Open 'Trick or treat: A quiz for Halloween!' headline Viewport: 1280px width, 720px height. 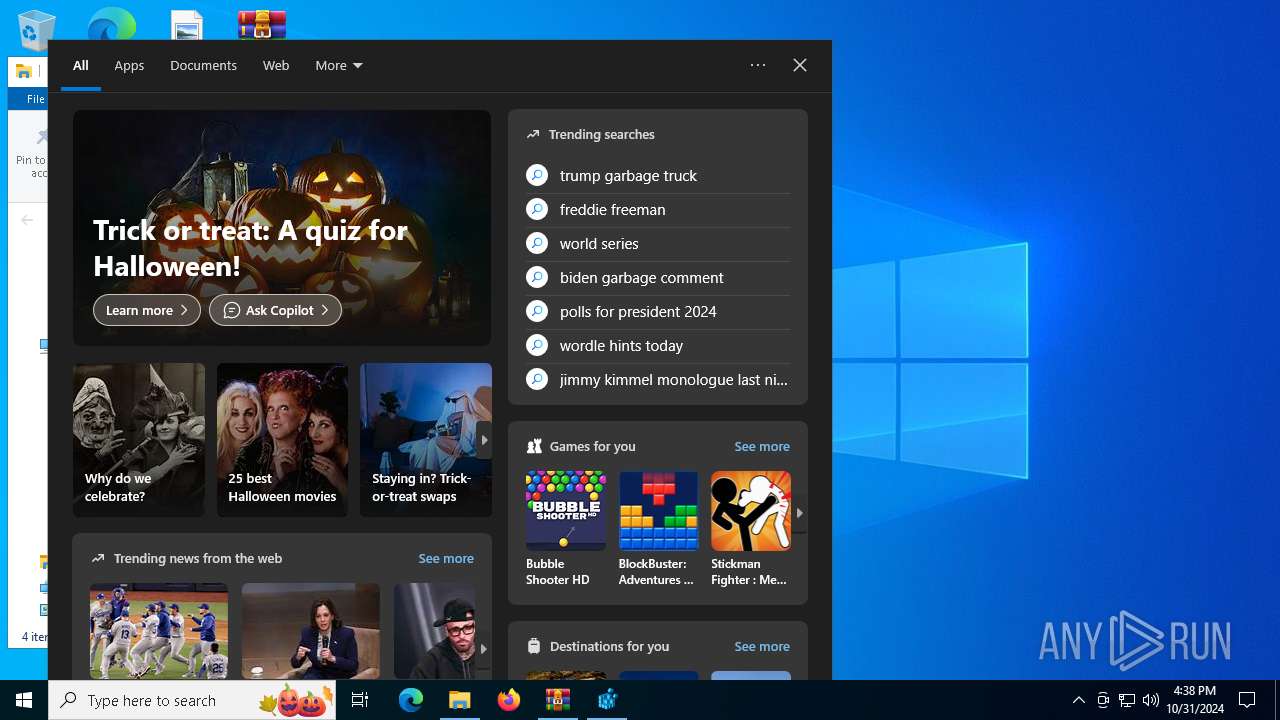point(250,248)
